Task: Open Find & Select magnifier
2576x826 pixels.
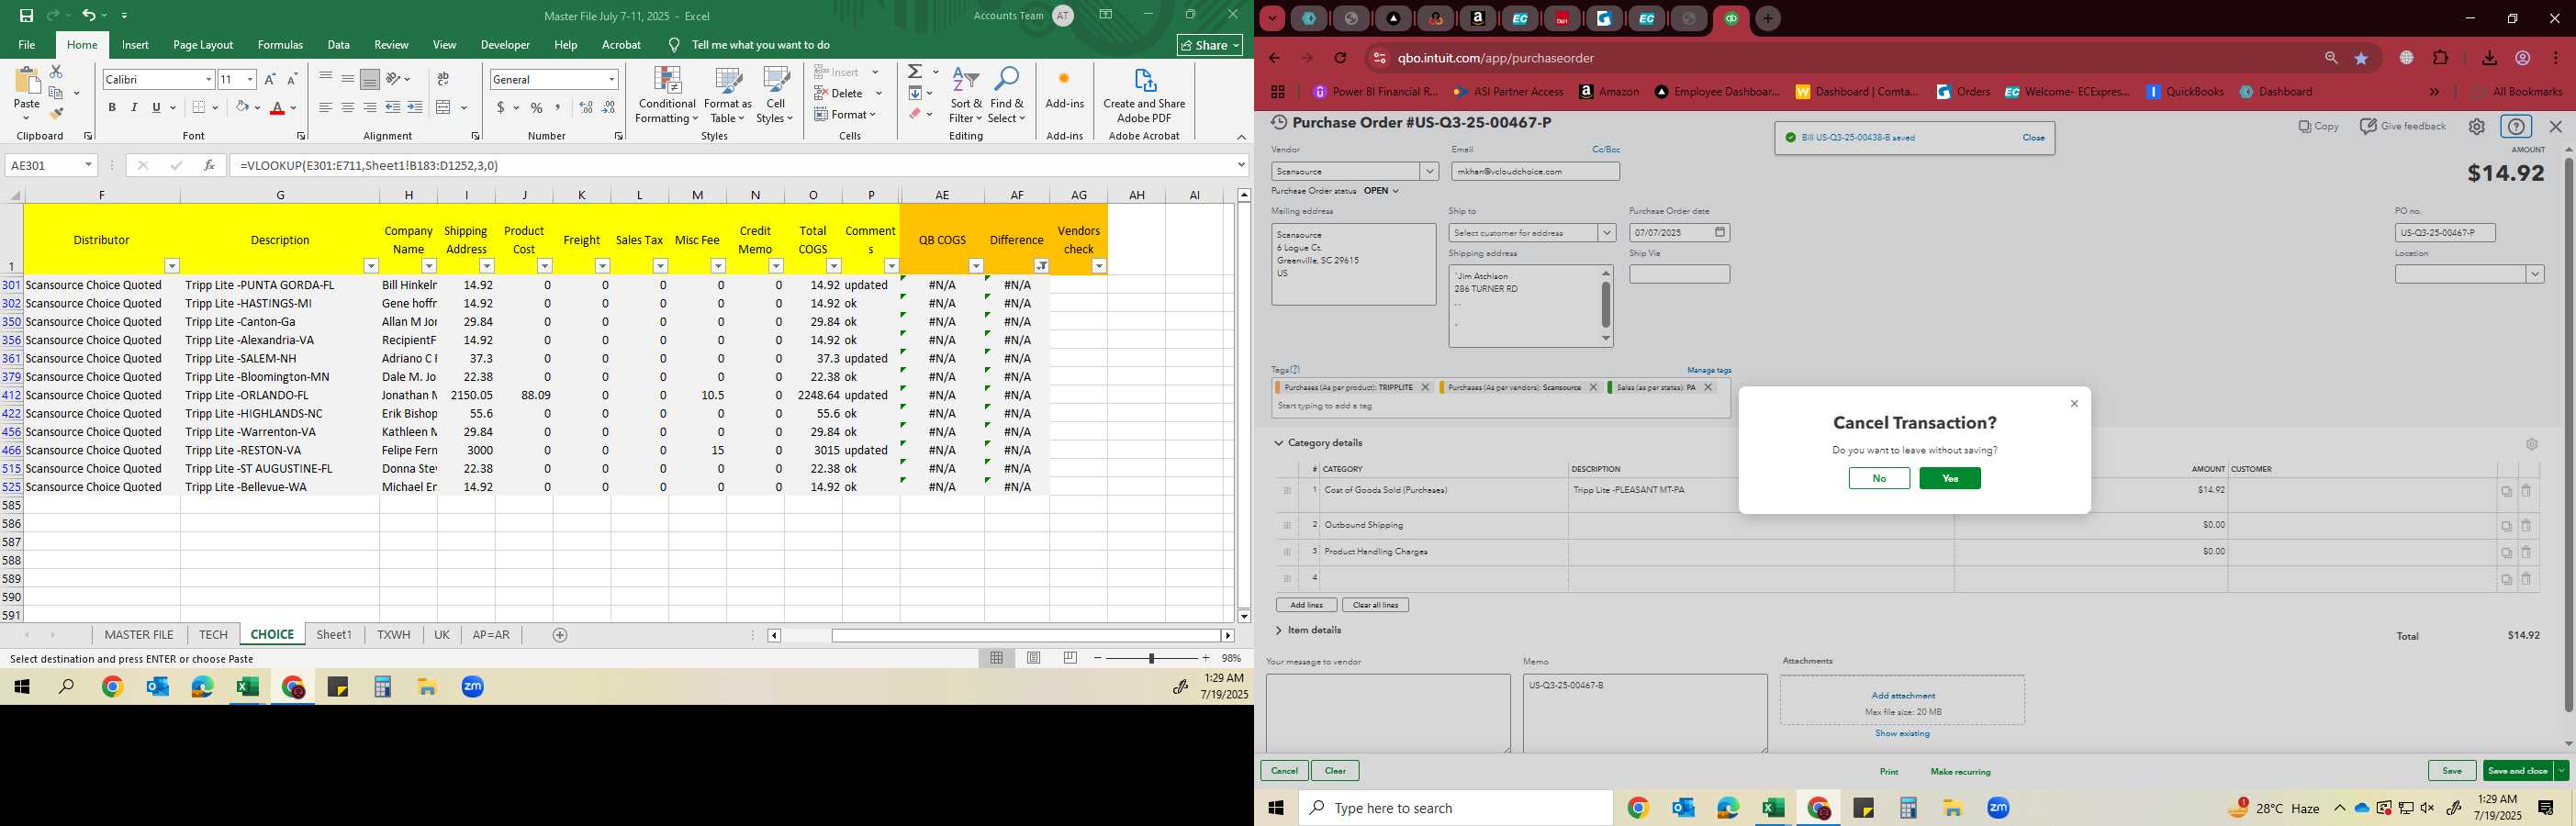Action: coord(1007,95)
